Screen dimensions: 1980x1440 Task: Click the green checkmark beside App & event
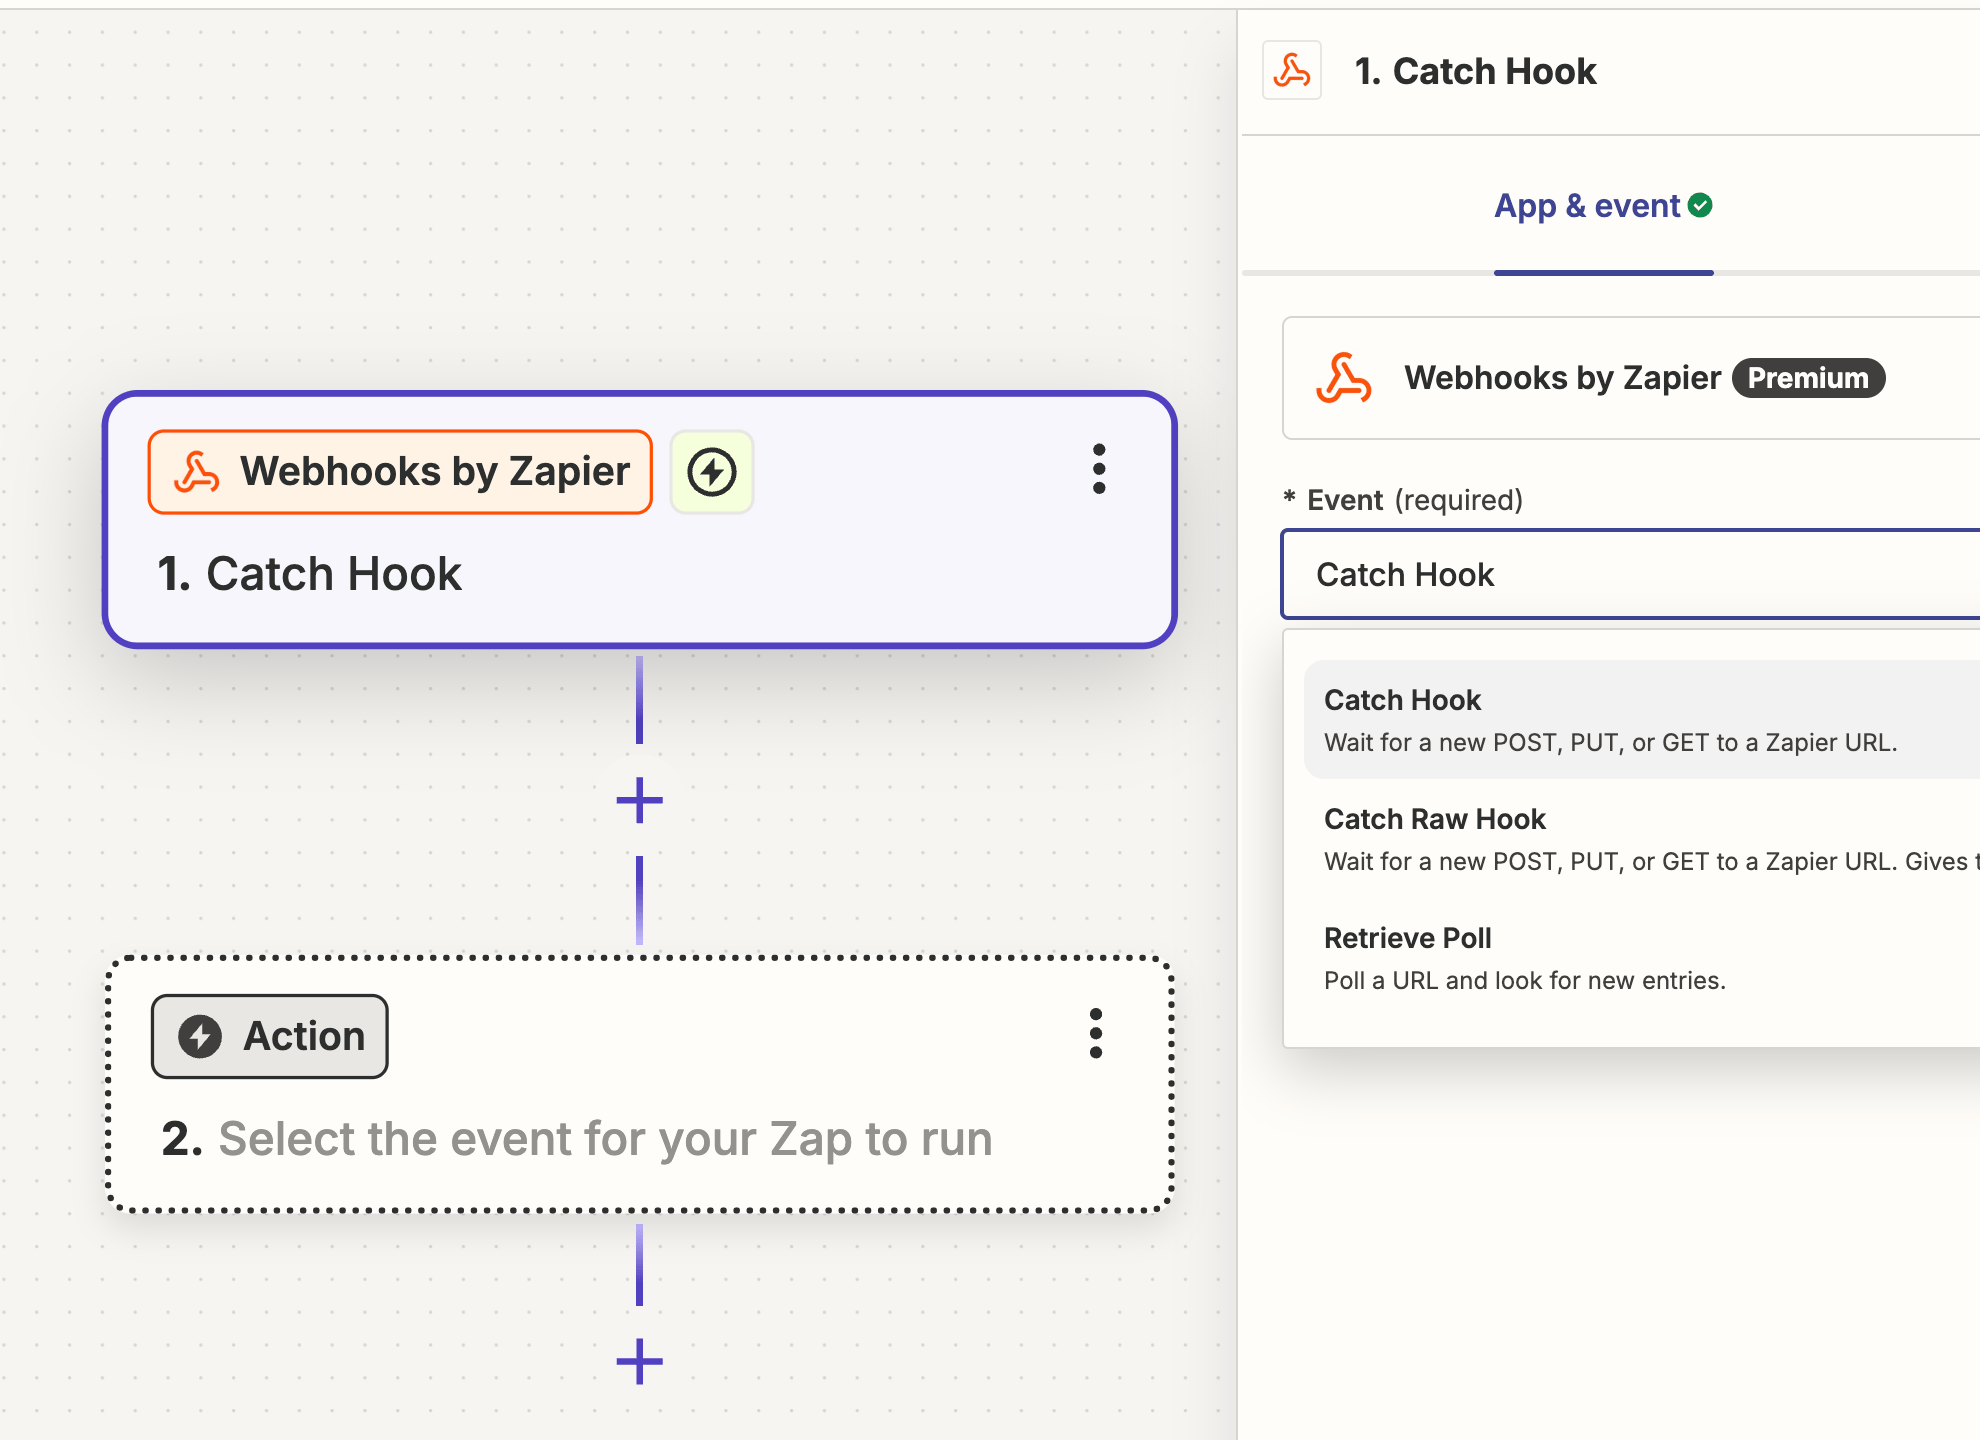coord(1700,205)
